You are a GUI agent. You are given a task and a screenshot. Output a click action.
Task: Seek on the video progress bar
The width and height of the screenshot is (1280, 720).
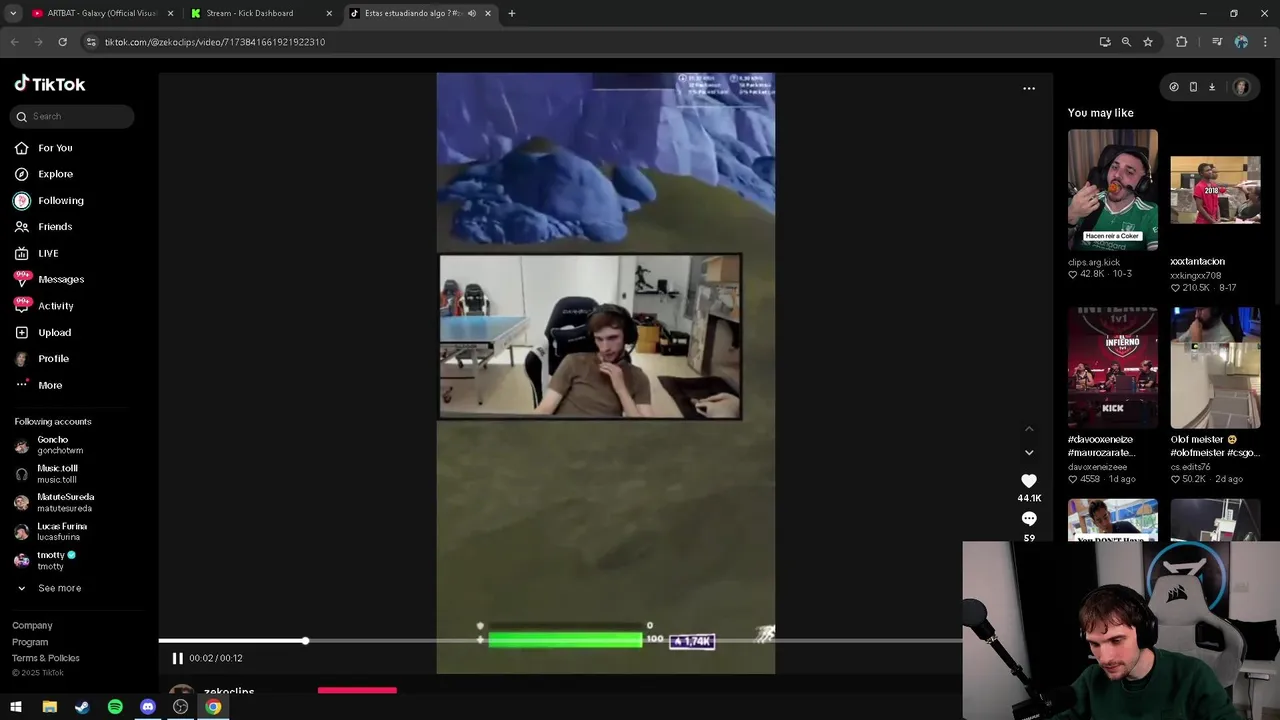click(x=560, y=640)
